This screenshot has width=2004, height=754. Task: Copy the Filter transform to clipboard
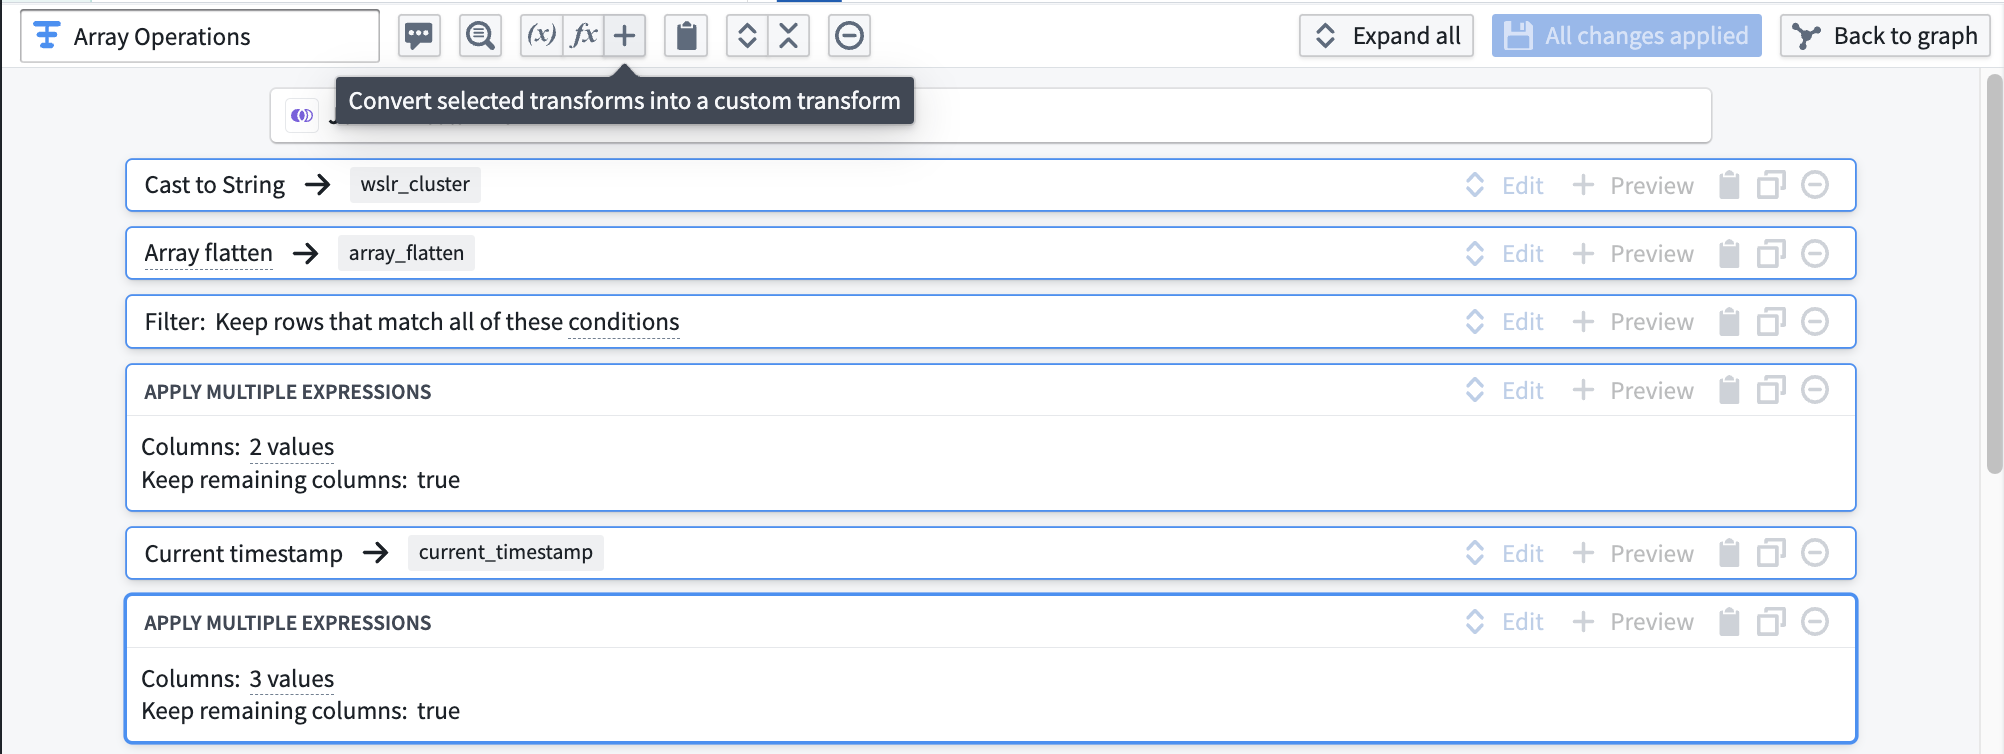point(1729,322)
